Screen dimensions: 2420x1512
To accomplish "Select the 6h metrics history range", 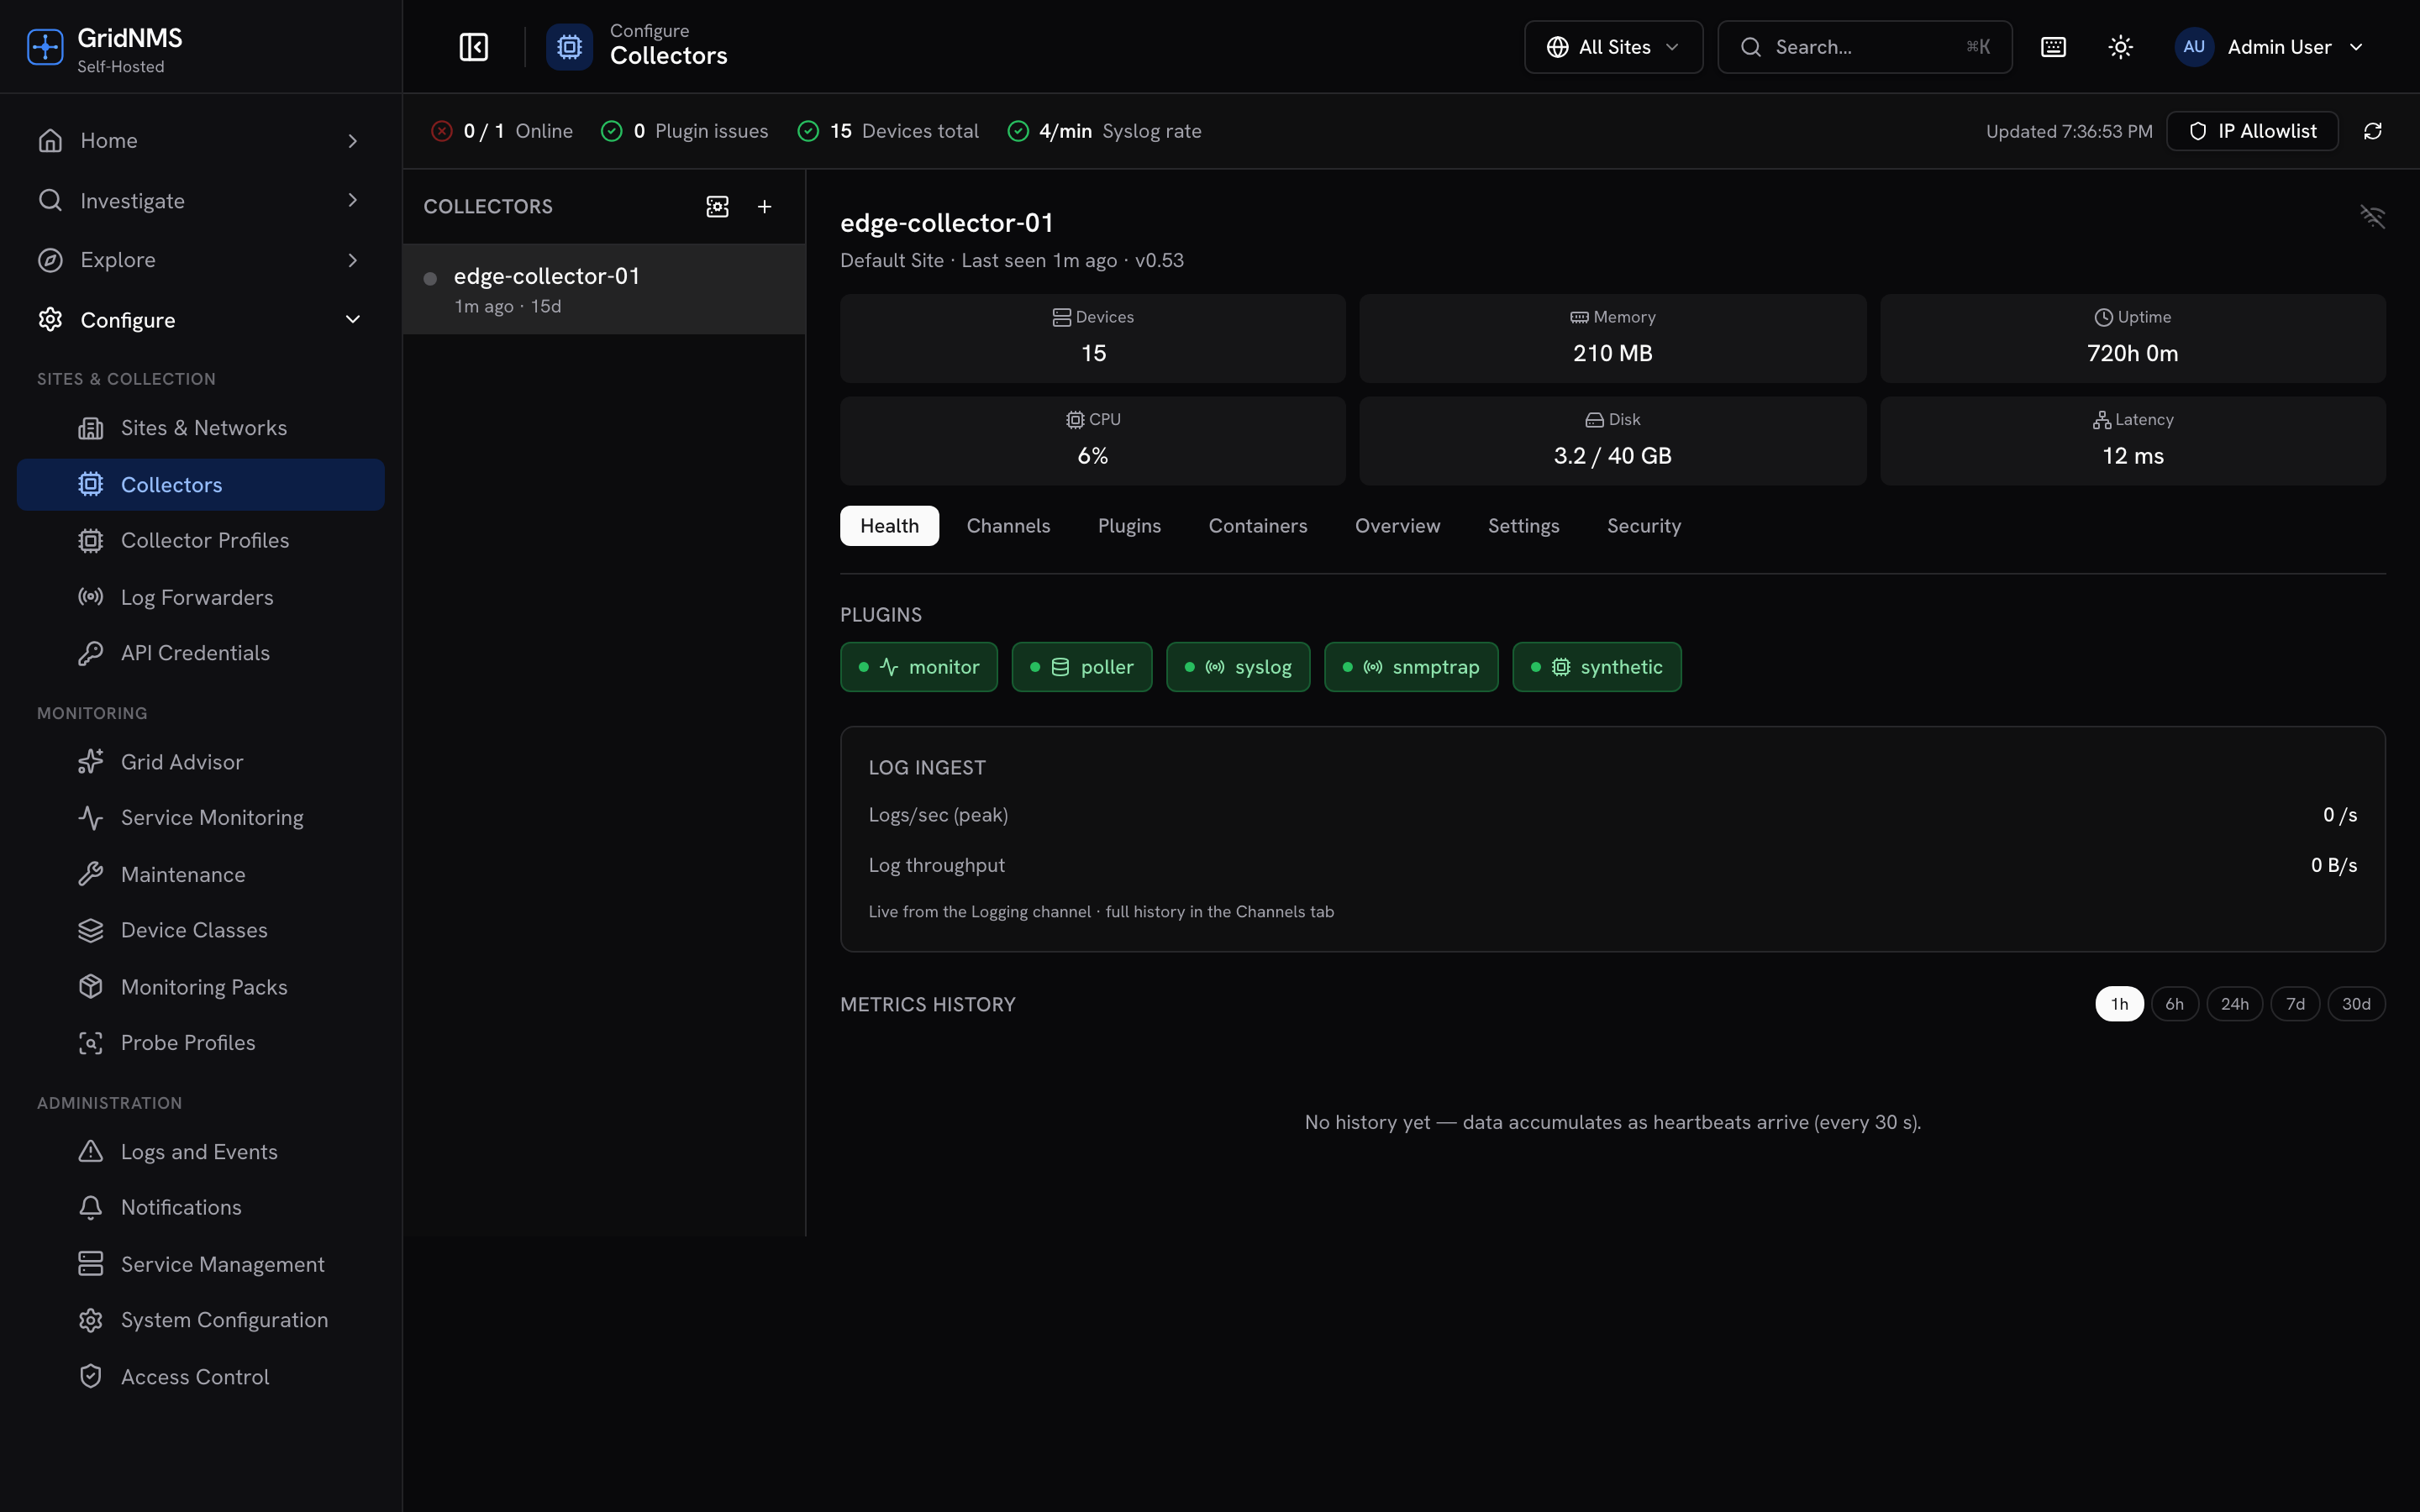I will (x=2174, y=1004).
